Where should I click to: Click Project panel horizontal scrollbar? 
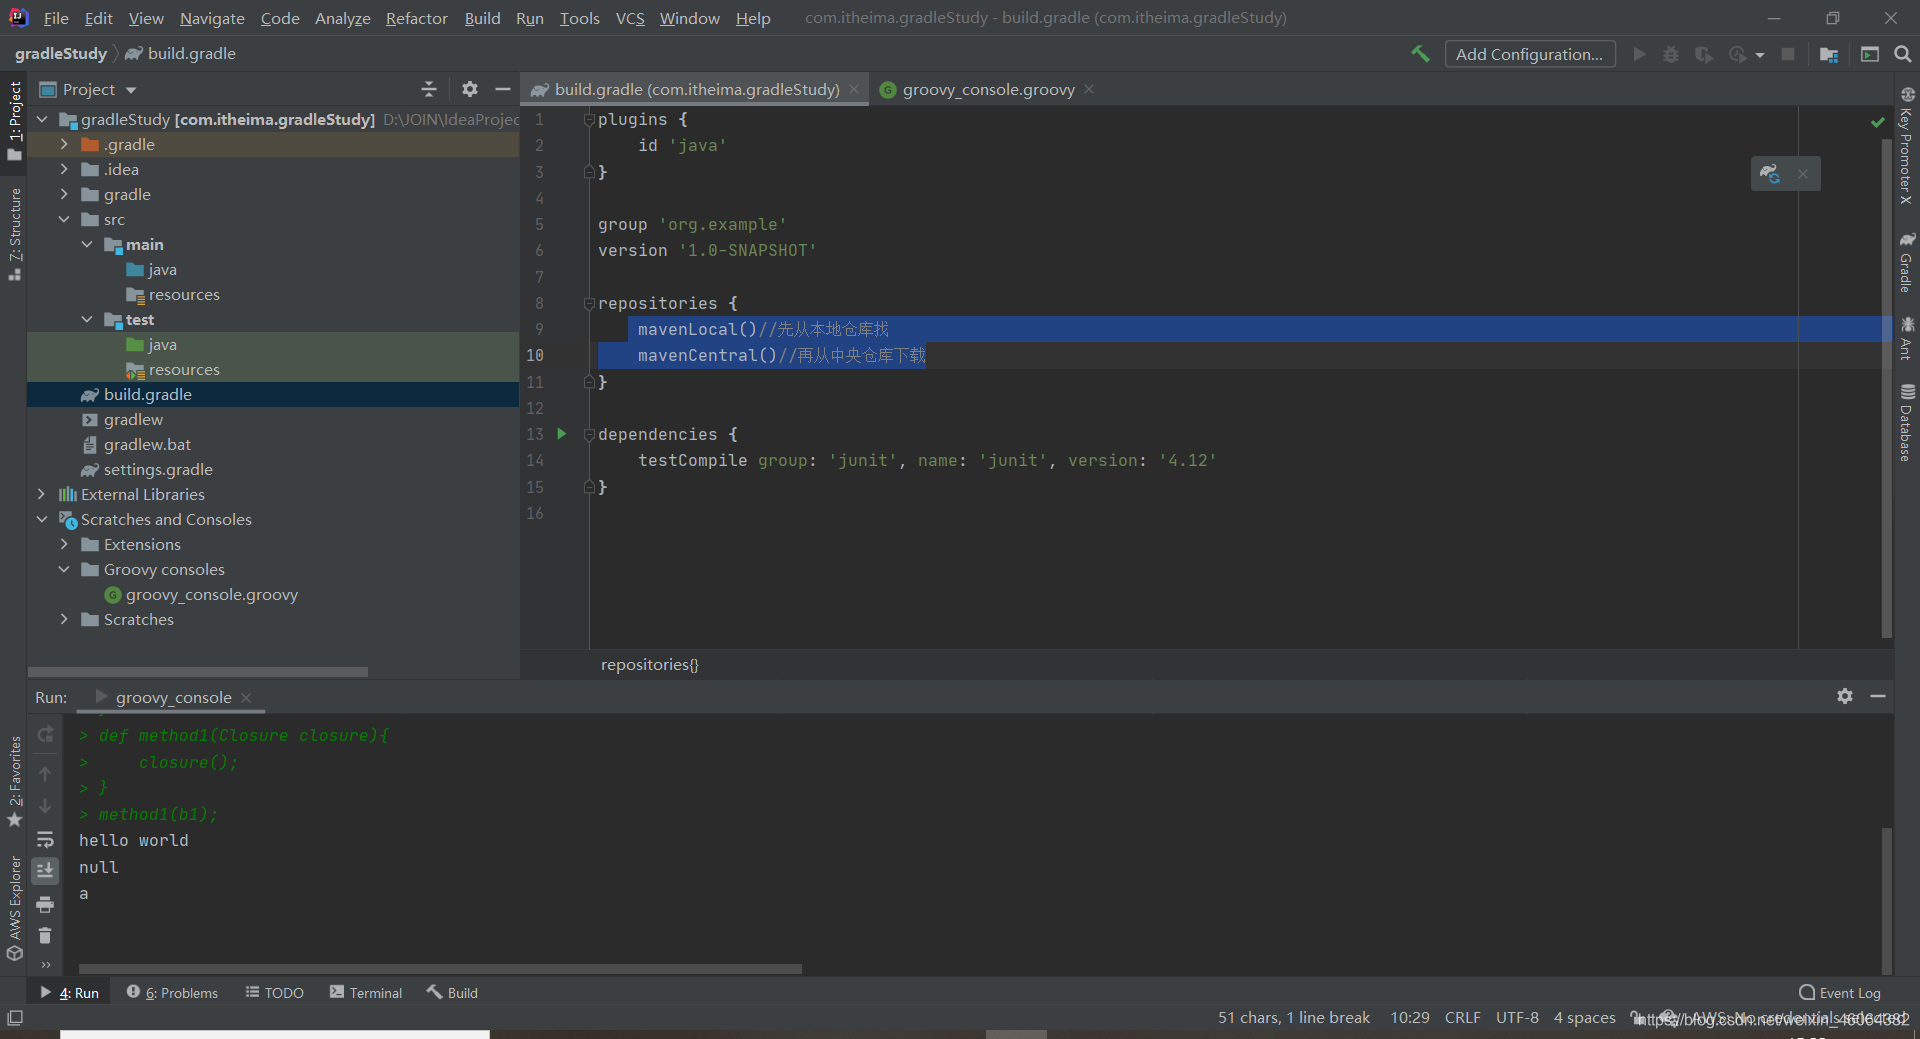(x=198, y=672)
